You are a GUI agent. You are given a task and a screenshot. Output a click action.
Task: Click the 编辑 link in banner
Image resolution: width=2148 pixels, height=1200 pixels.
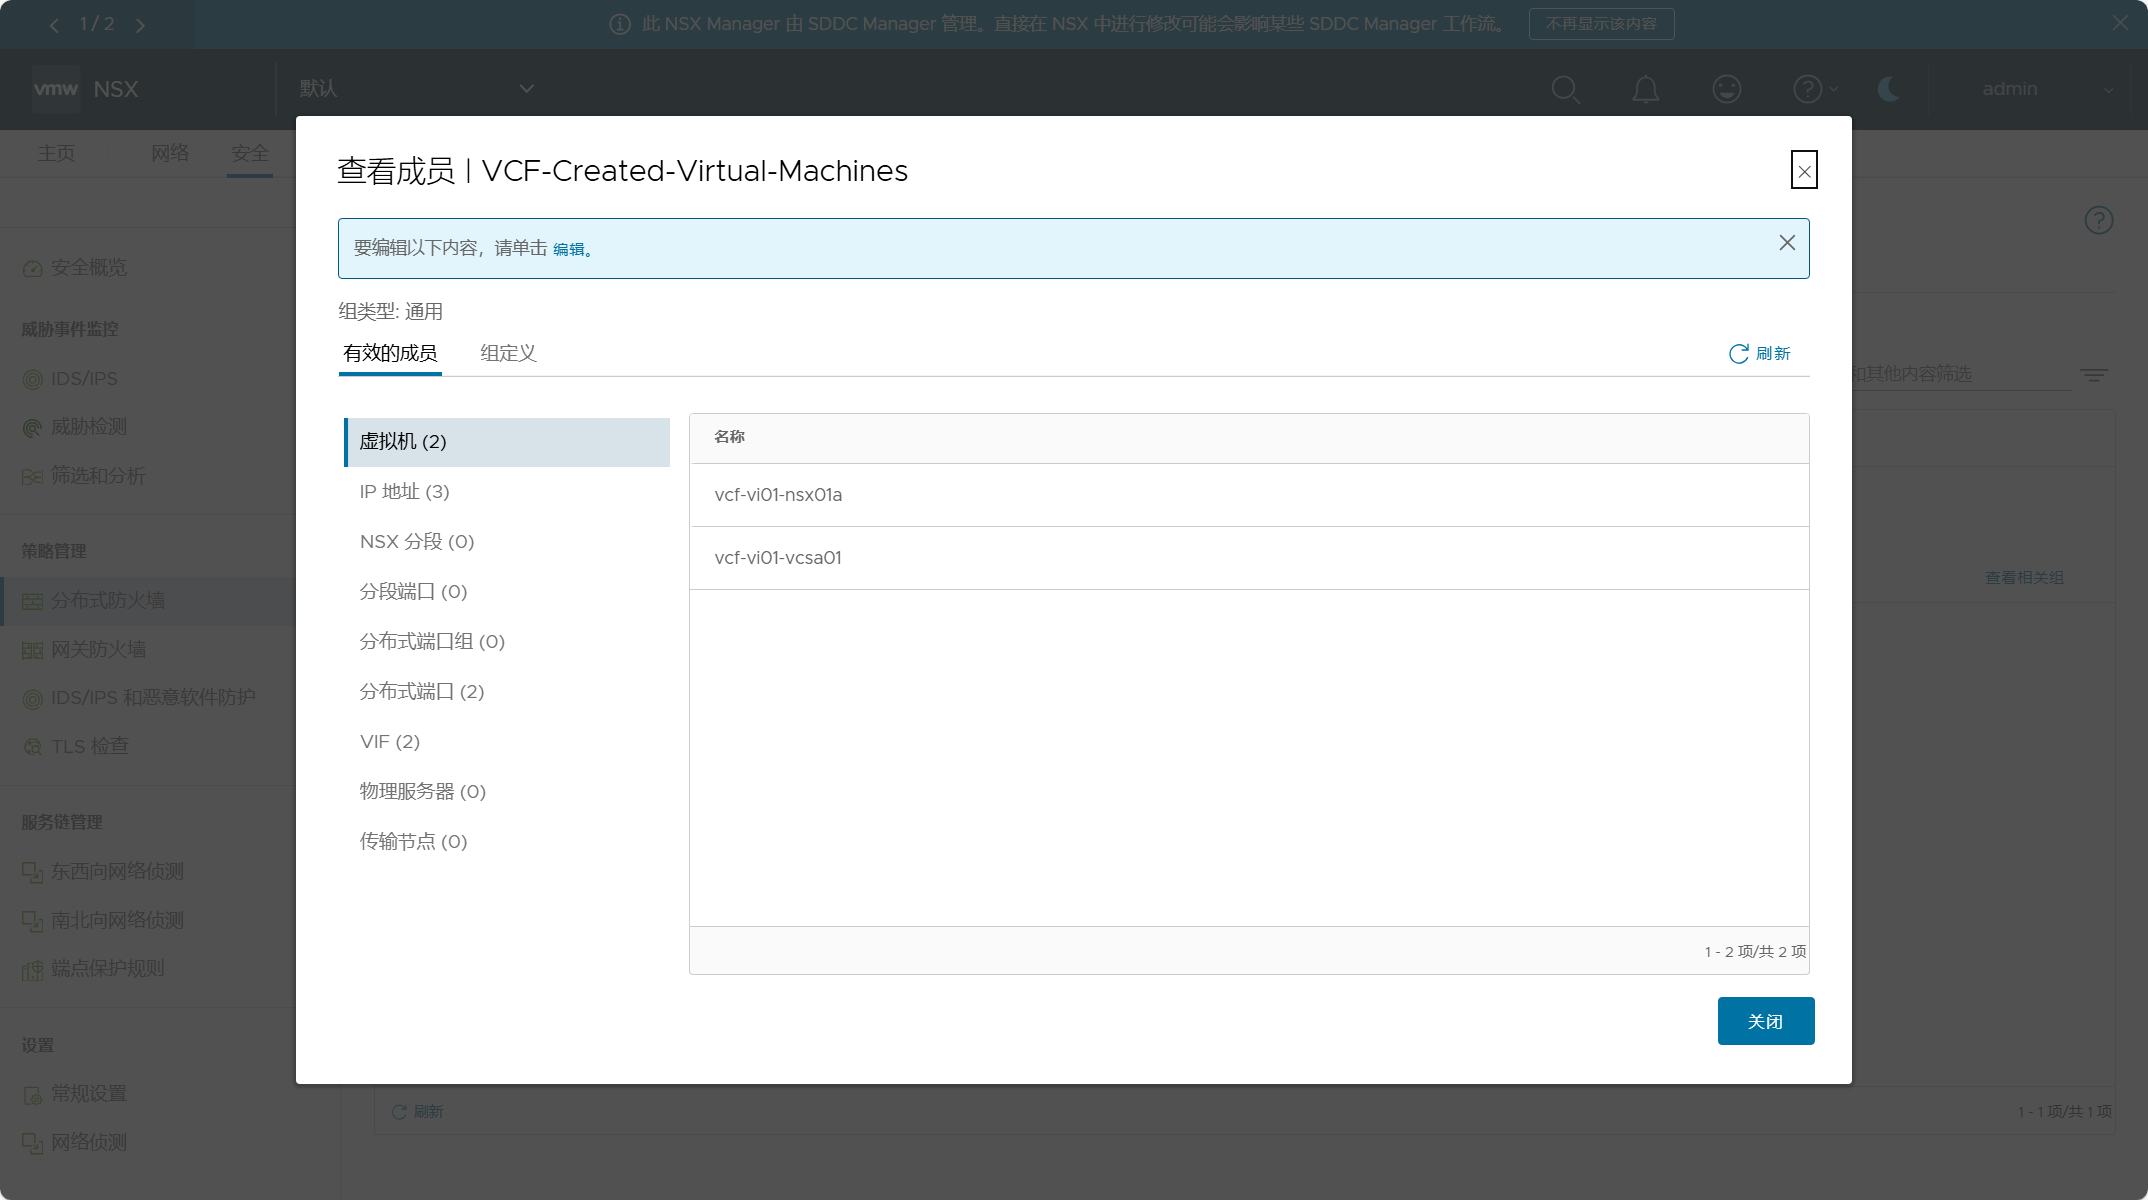pos(569,249)
